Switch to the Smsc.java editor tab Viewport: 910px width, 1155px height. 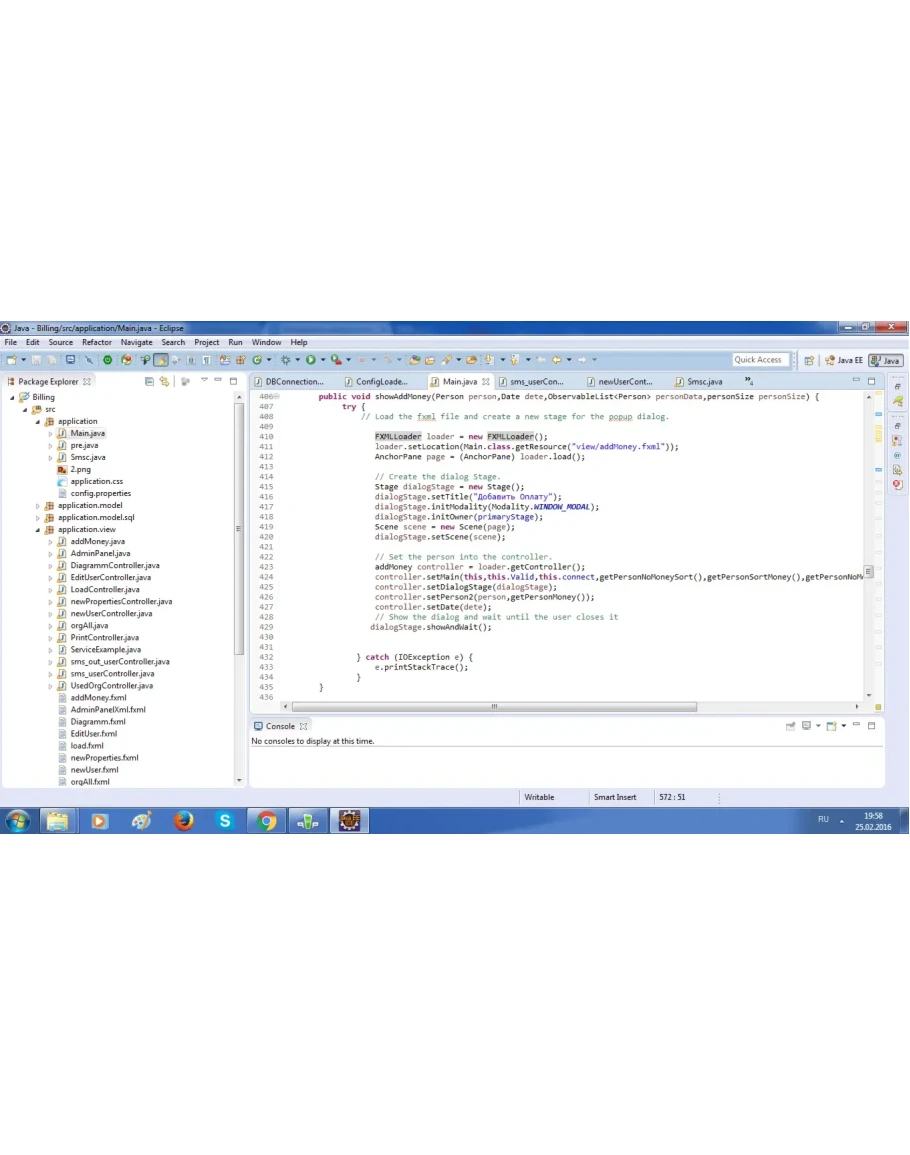coord(704,382)
